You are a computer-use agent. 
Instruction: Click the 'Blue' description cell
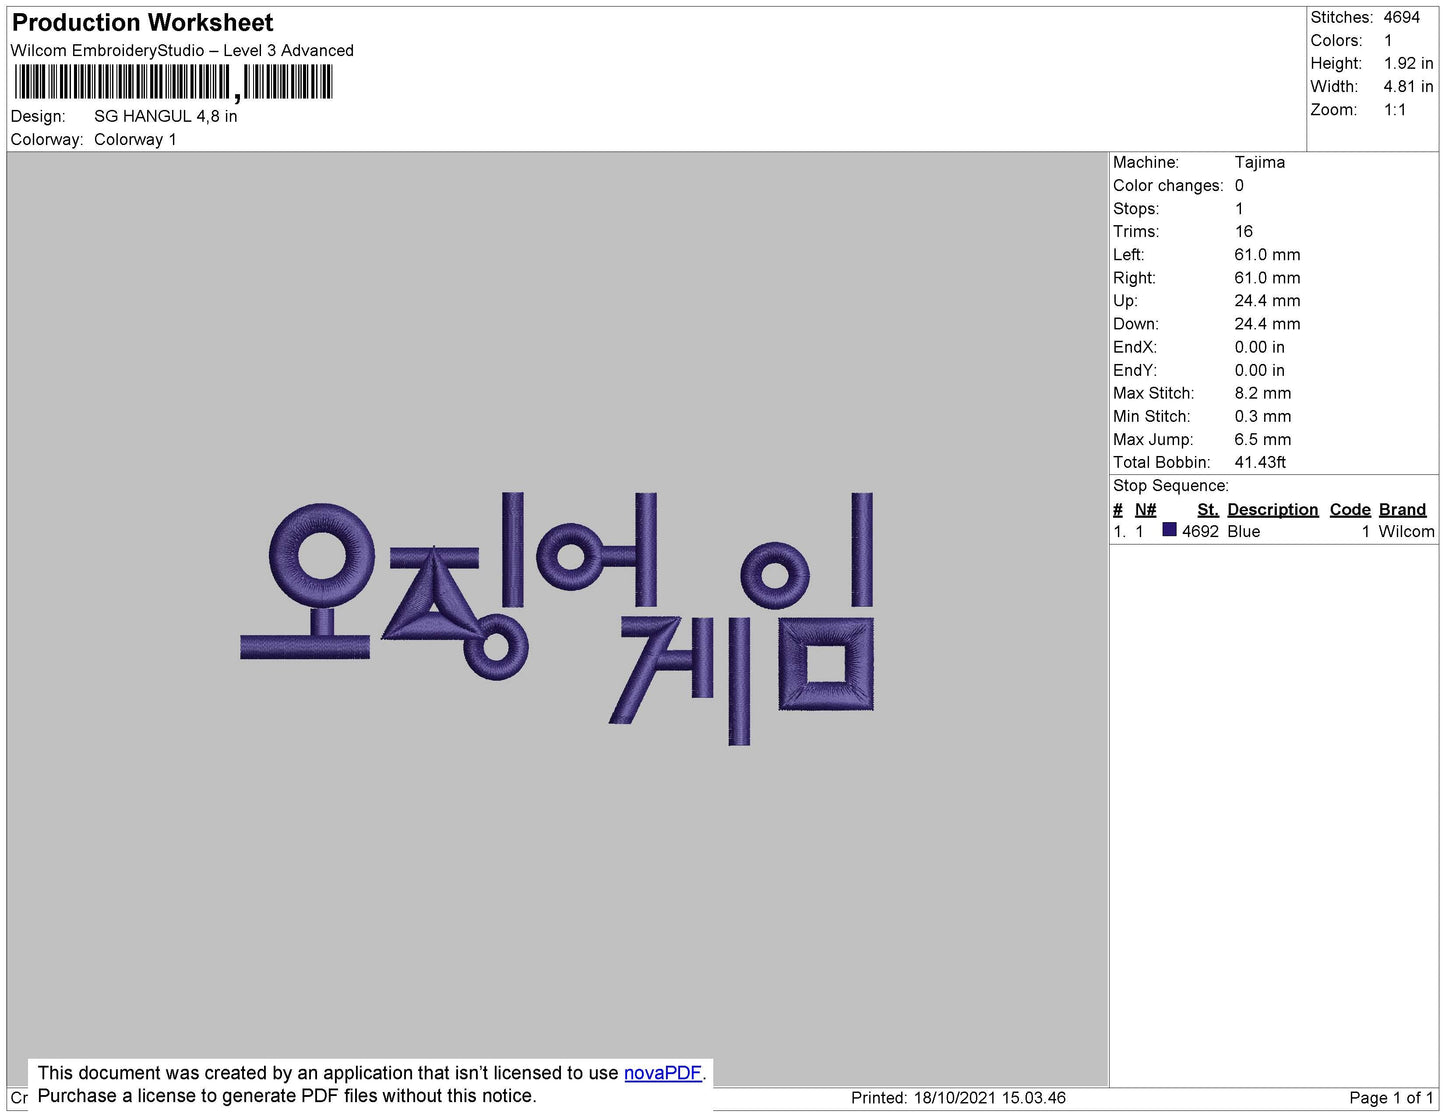[1244, 531]
